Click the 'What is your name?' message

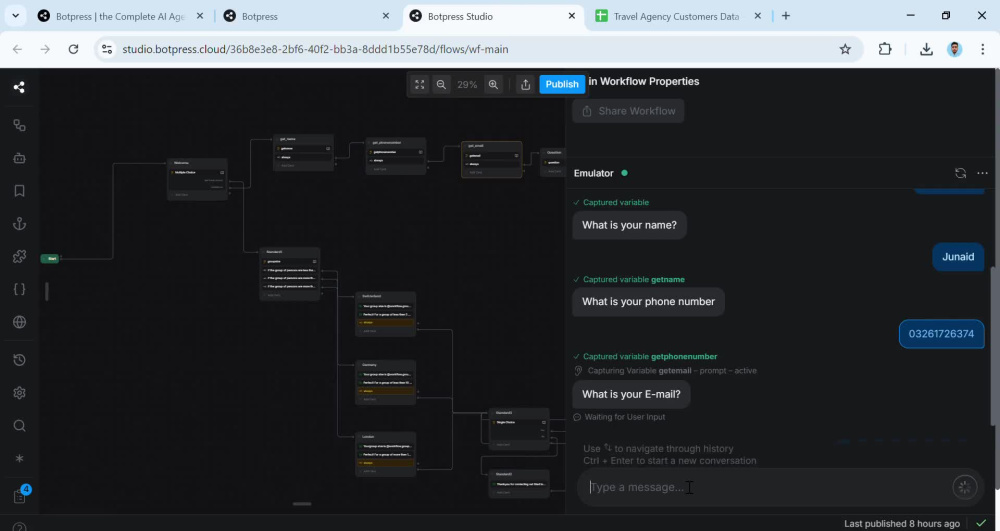[x=629, y=225]
